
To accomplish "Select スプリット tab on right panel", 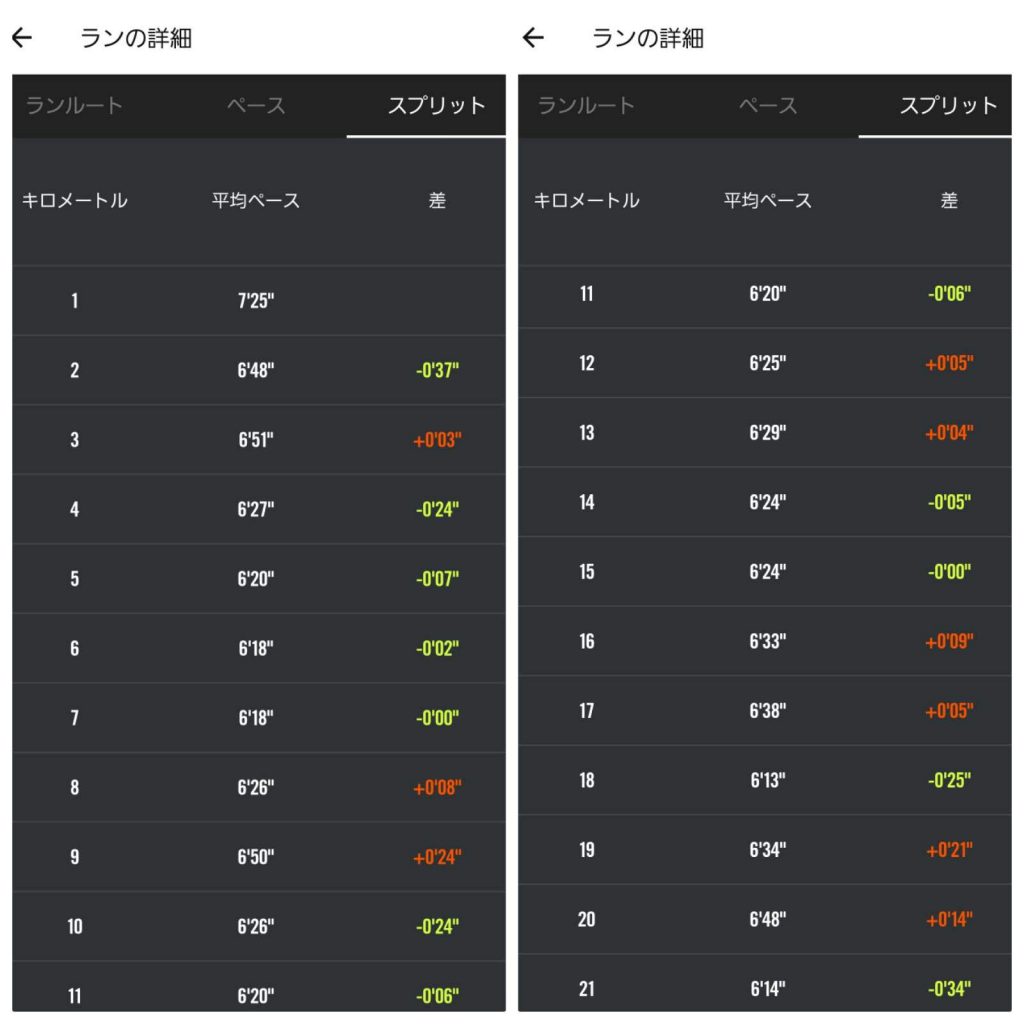I will click(948, 106).
